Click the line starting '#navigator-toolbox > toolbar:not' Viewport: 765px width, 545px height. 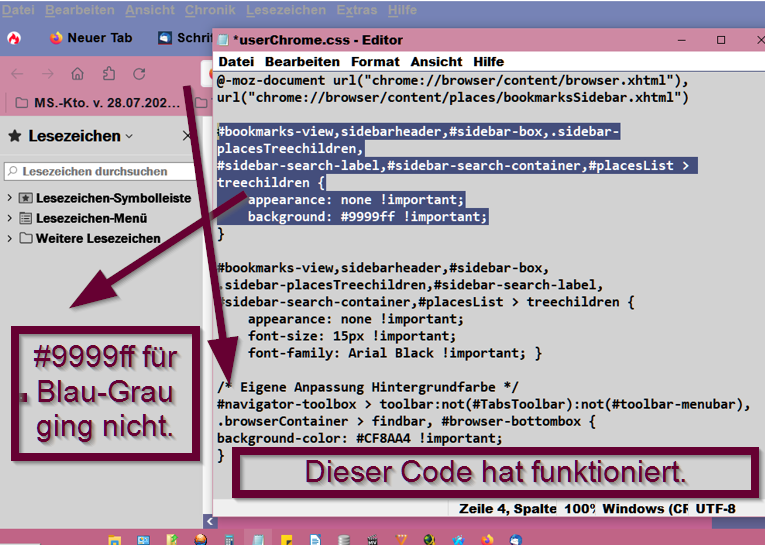pos(483,404)
